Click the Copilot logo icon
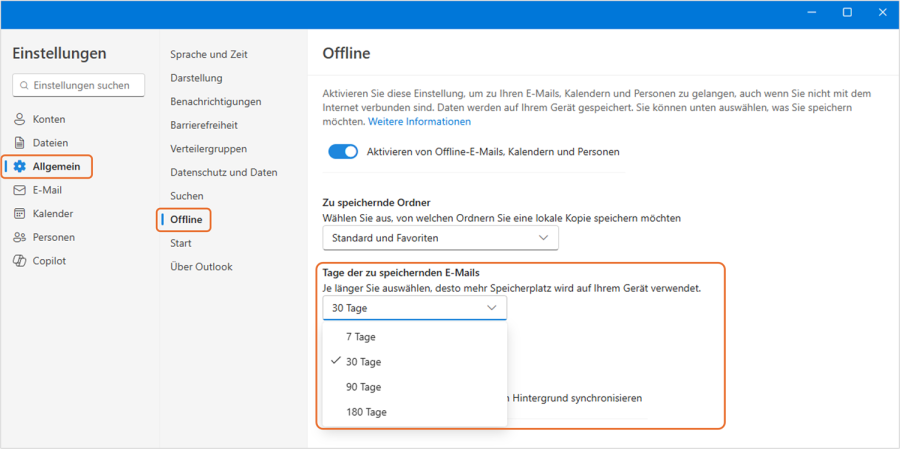The height and width of the screenshot is (449, 900). [20, 261]
